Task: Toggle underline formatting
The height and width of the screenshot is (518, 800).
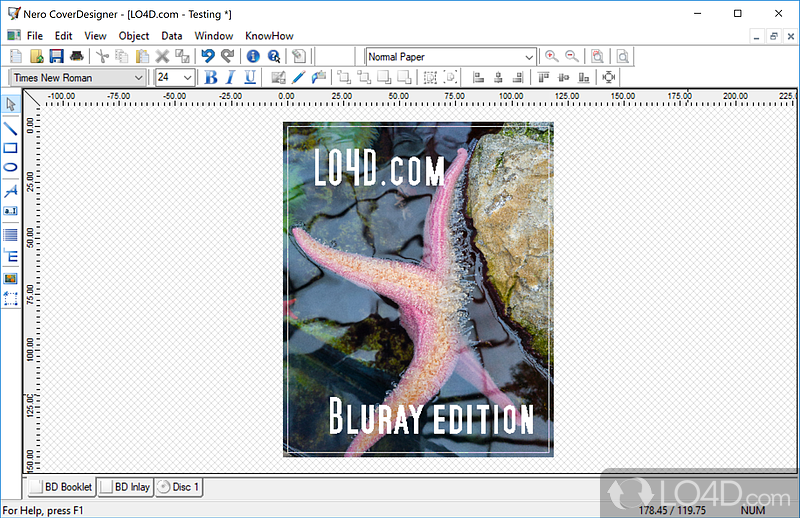Action: coord(250,78)
